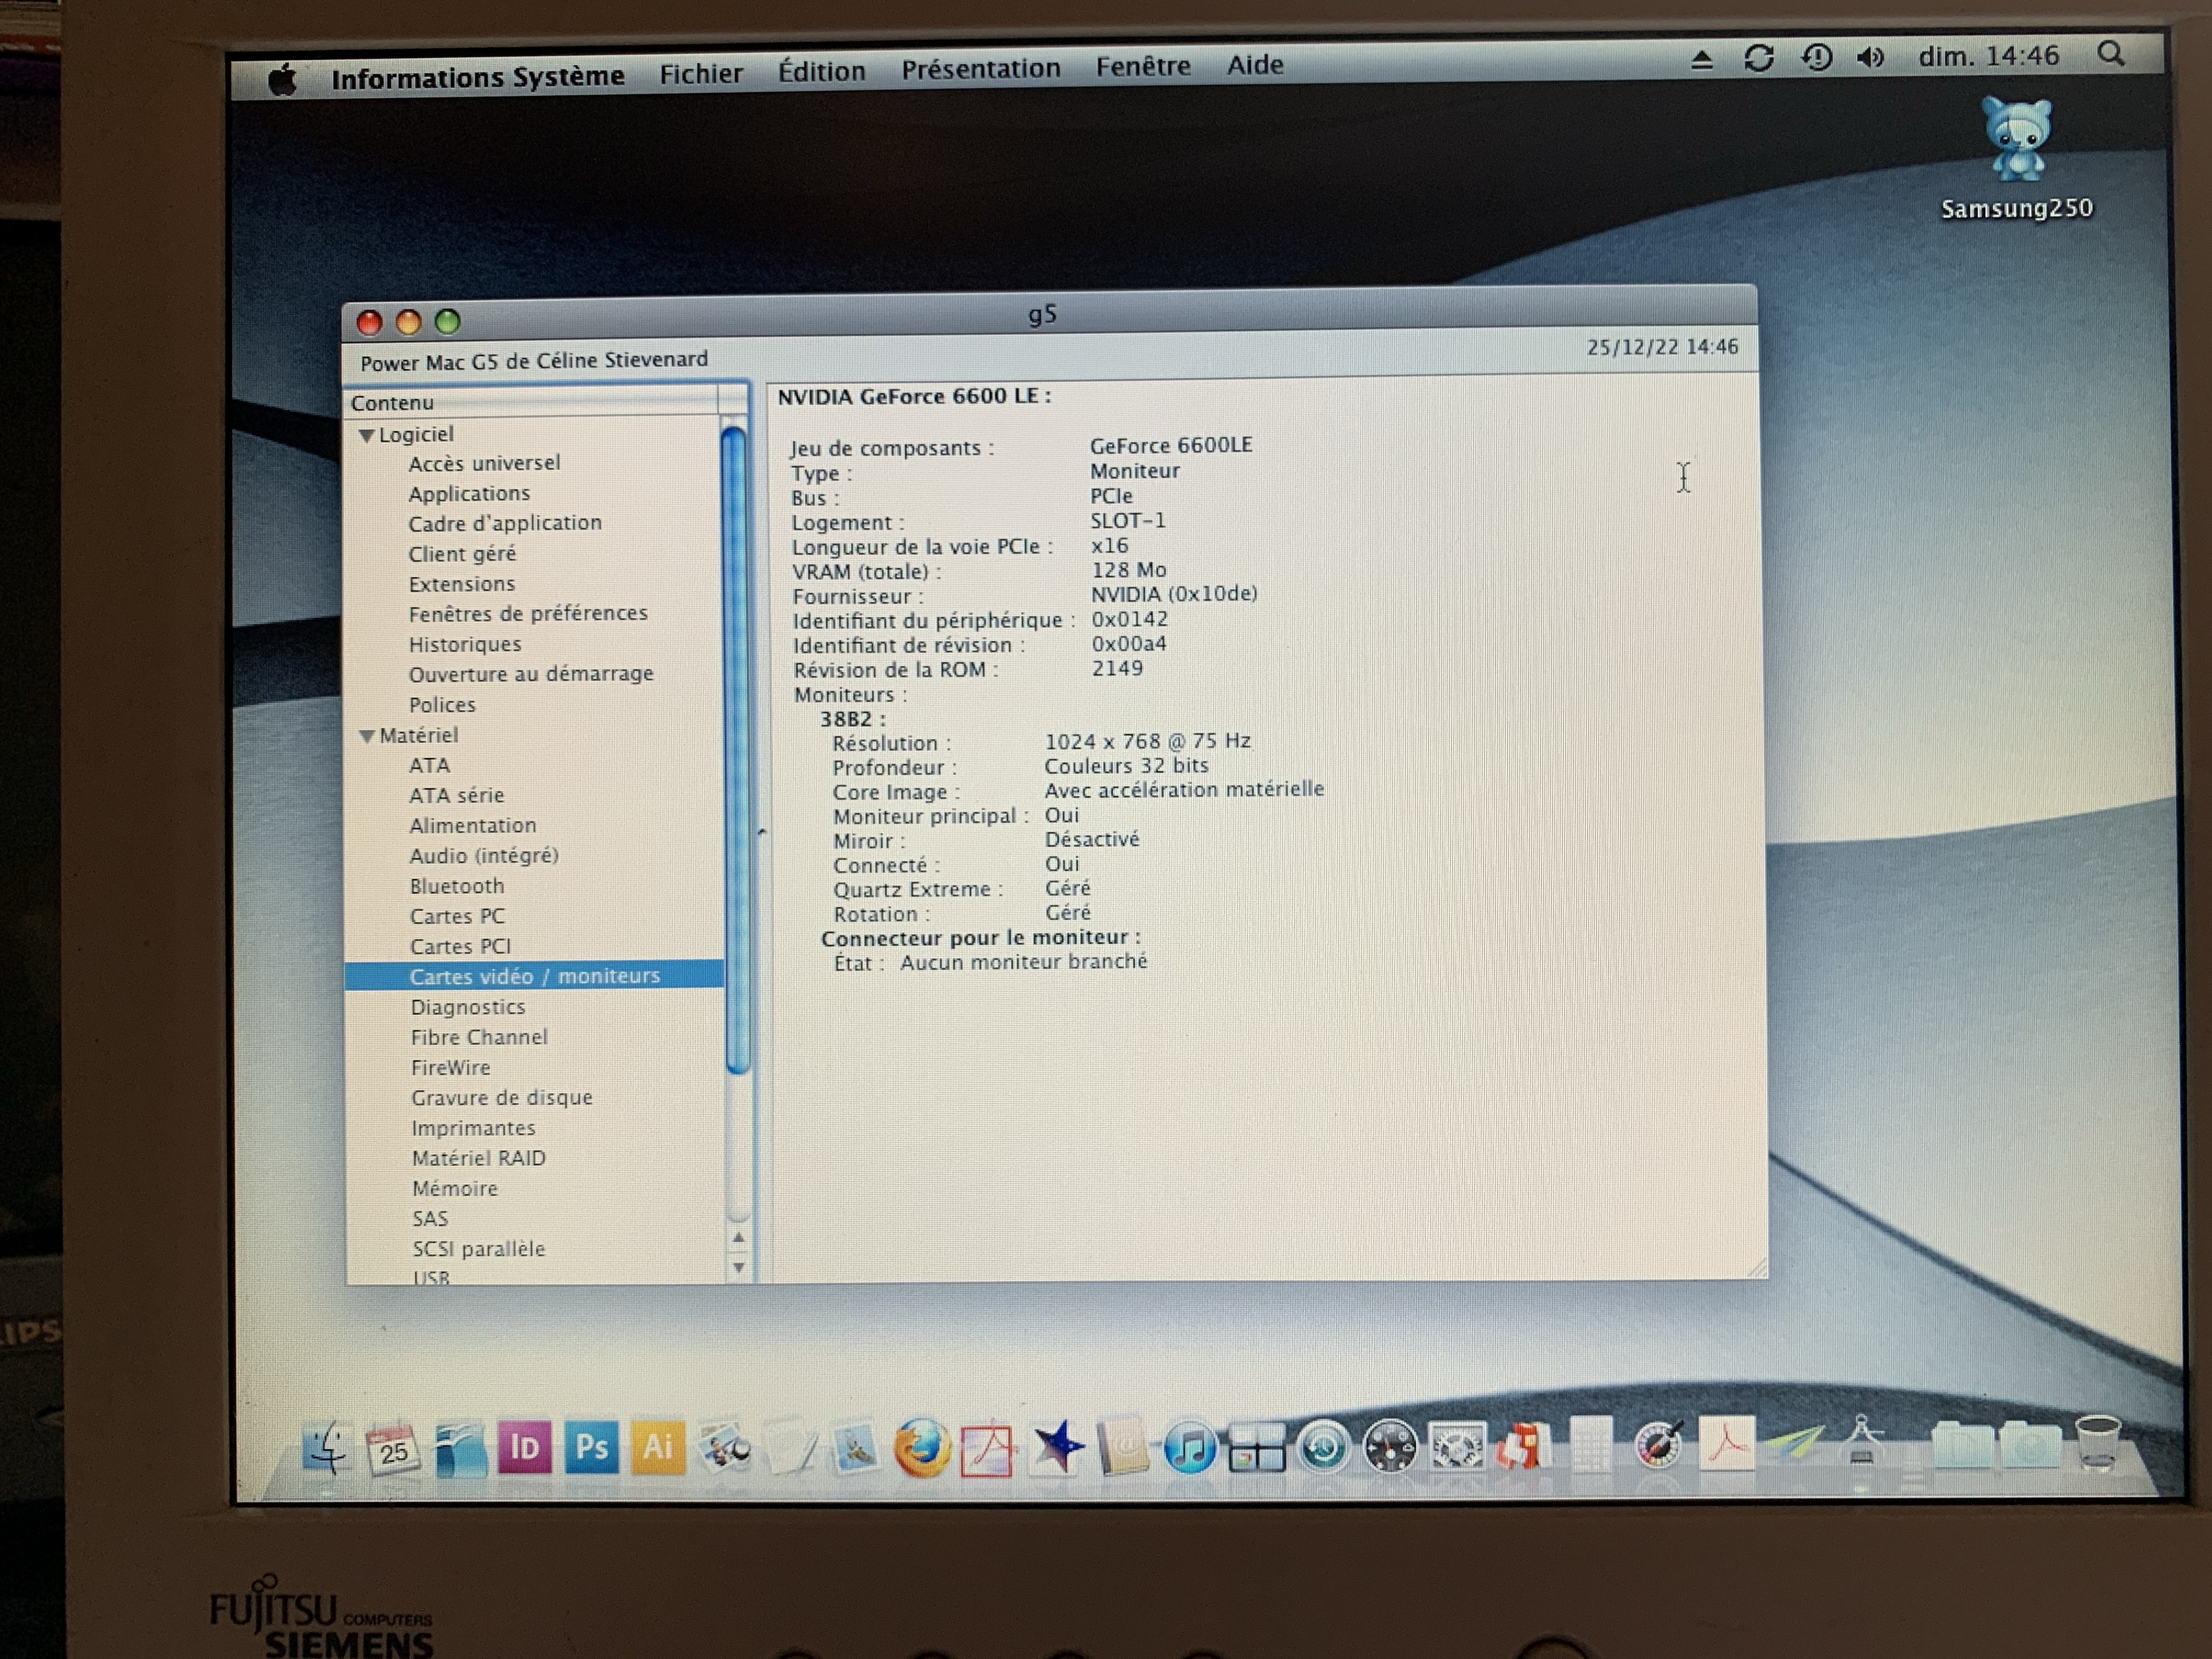Launch Adobe InDesign from the Dock
The image size is (2212, 1659).
(524, 1447)
